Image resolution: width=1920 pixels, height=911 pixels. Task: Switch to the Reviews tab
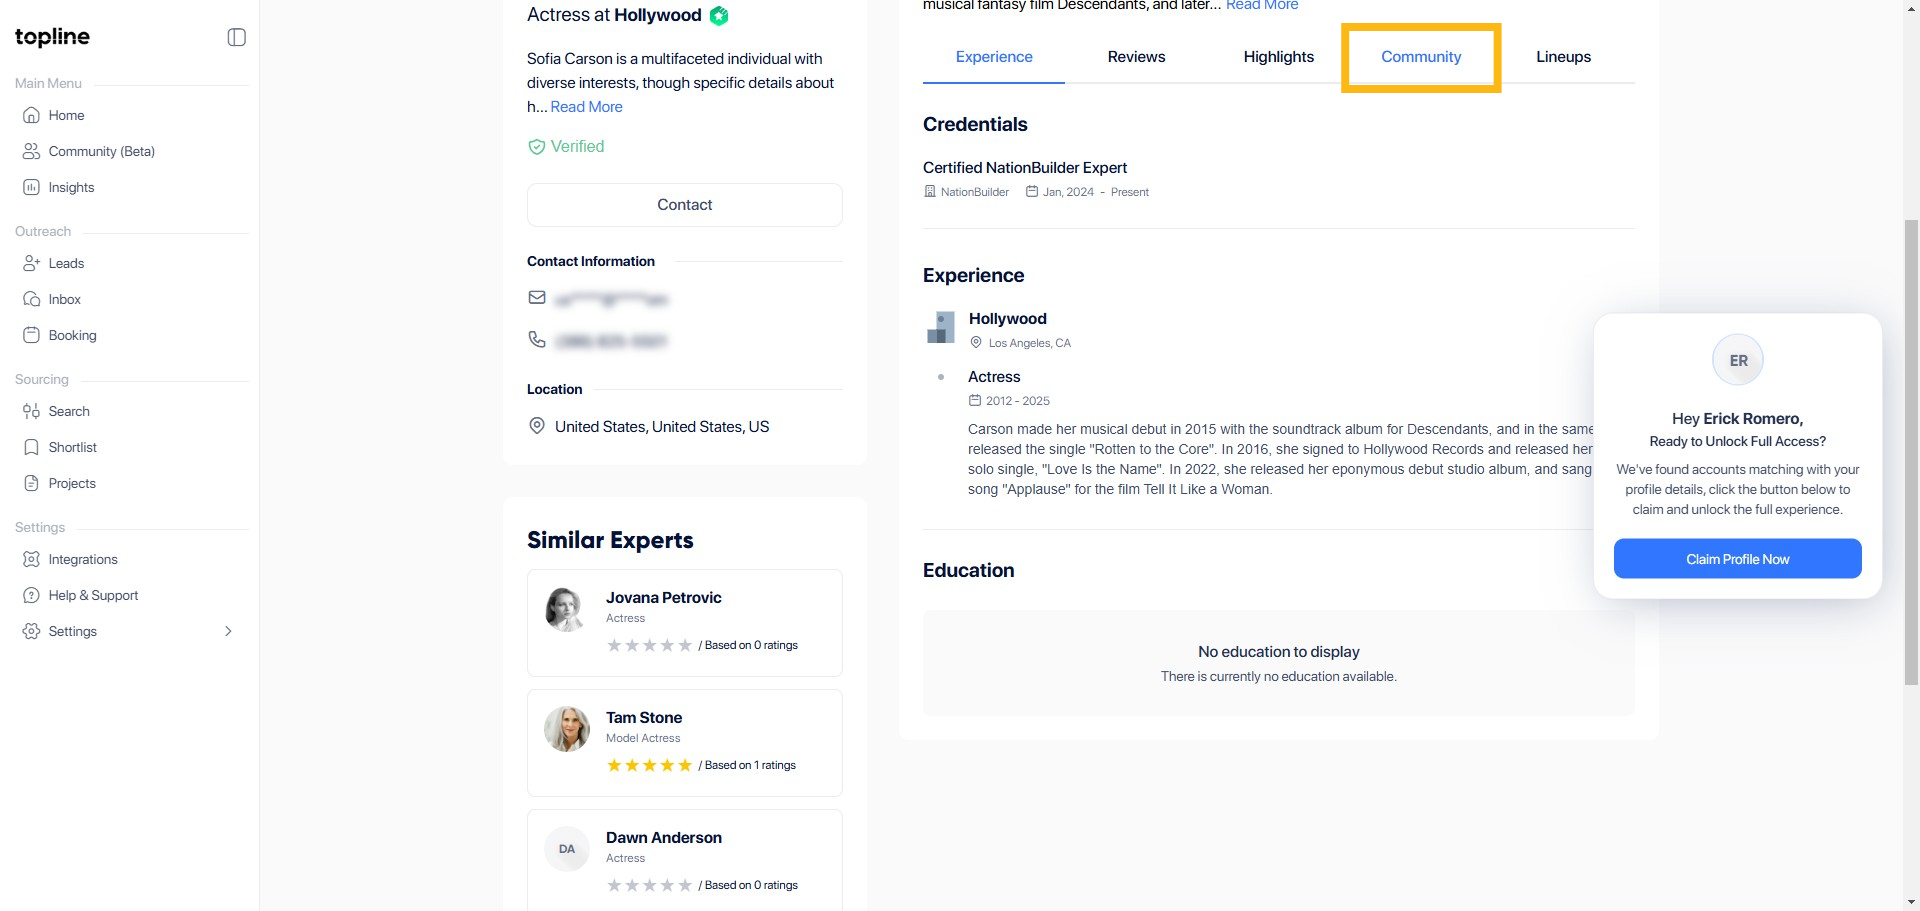coord(1136,57)
